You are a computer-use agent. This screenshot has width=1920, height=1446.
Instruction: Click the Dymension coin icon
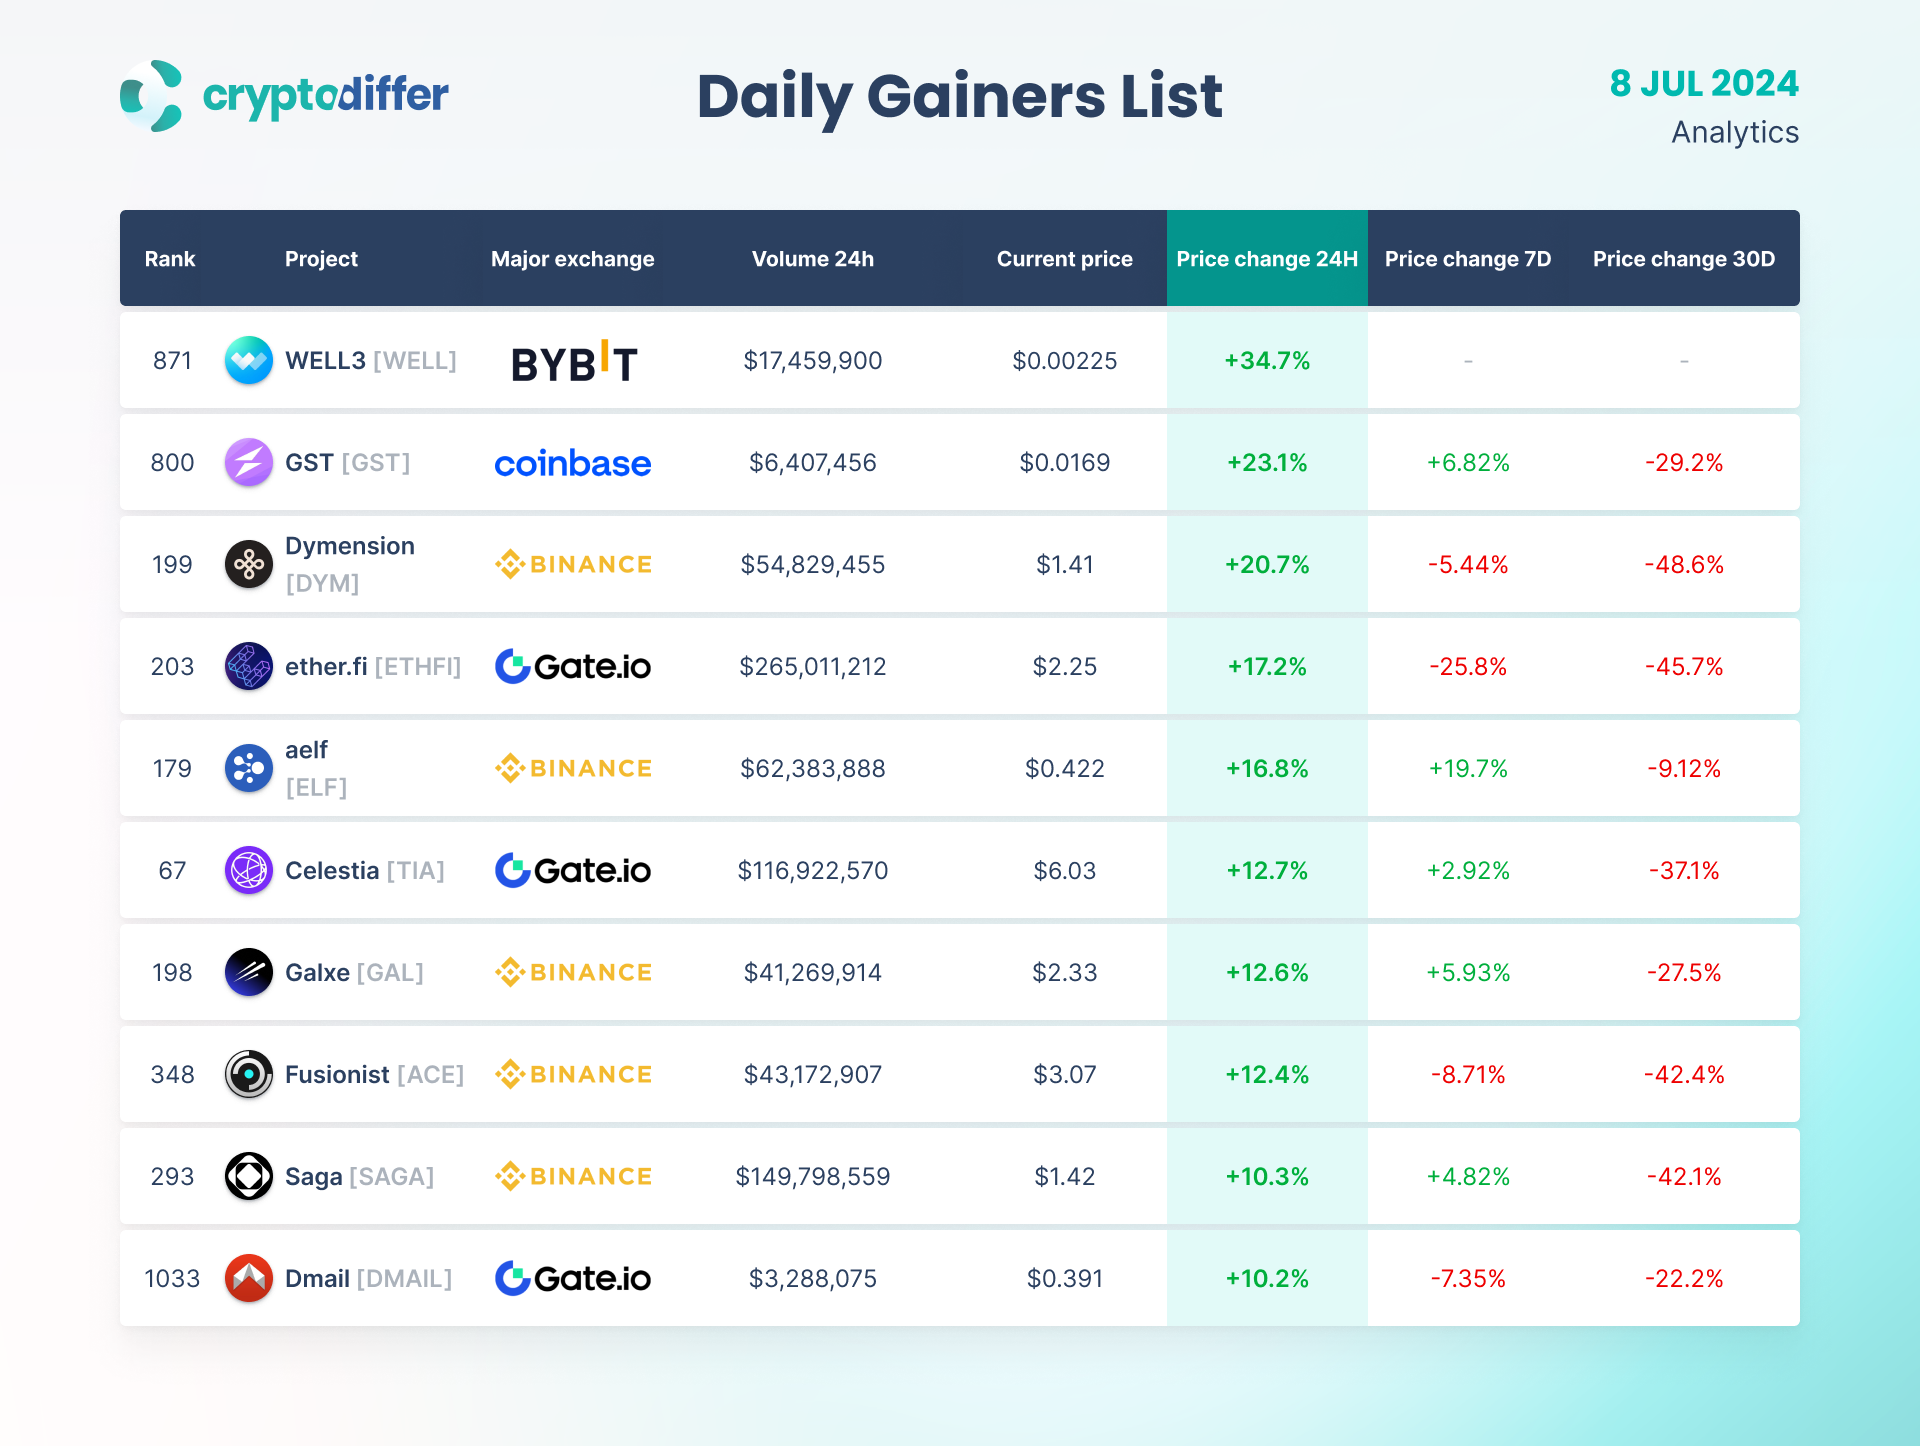click(x=248, y=564)
